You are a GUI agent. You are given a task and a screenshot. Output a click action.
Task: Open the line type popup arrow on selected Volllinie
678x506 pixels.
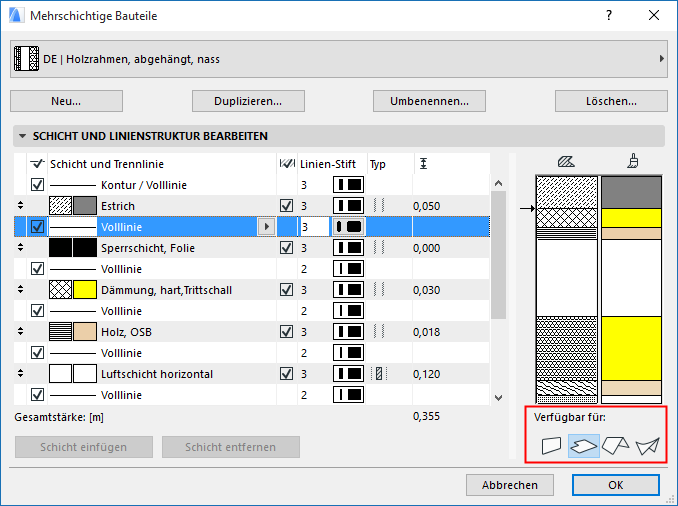tap(267, 227)
